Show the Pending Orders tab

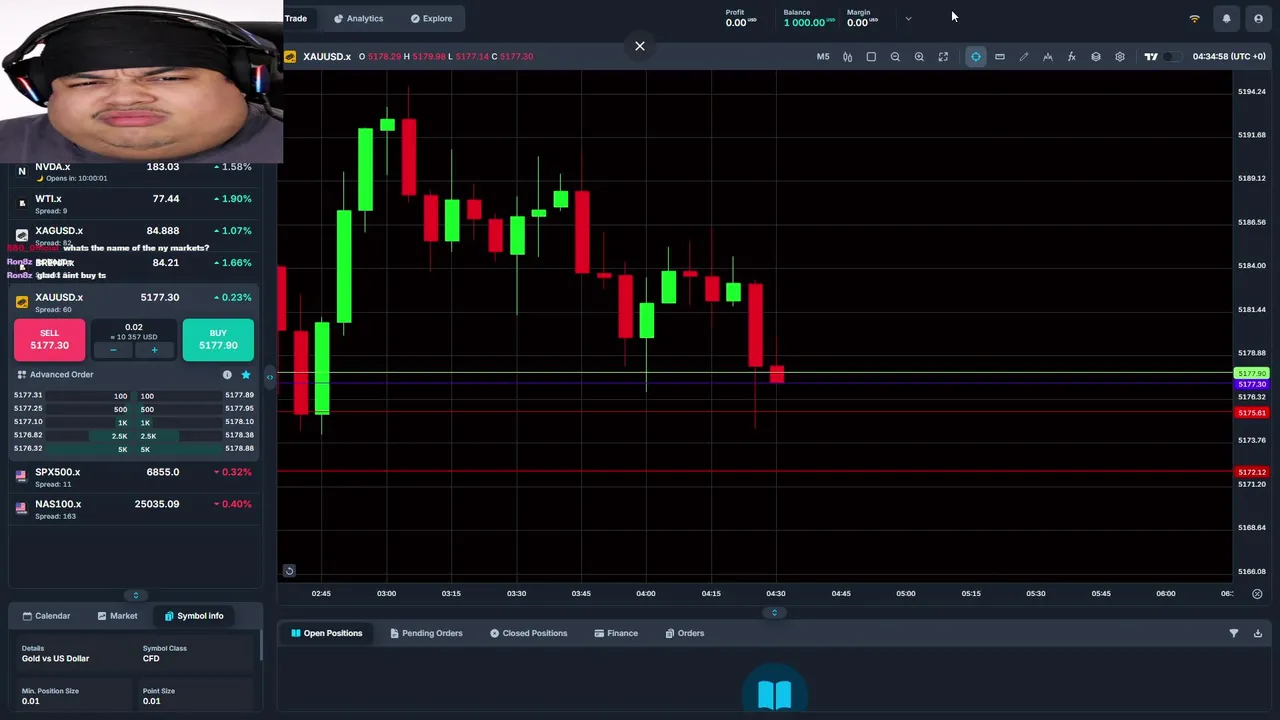tap(426, 633)
